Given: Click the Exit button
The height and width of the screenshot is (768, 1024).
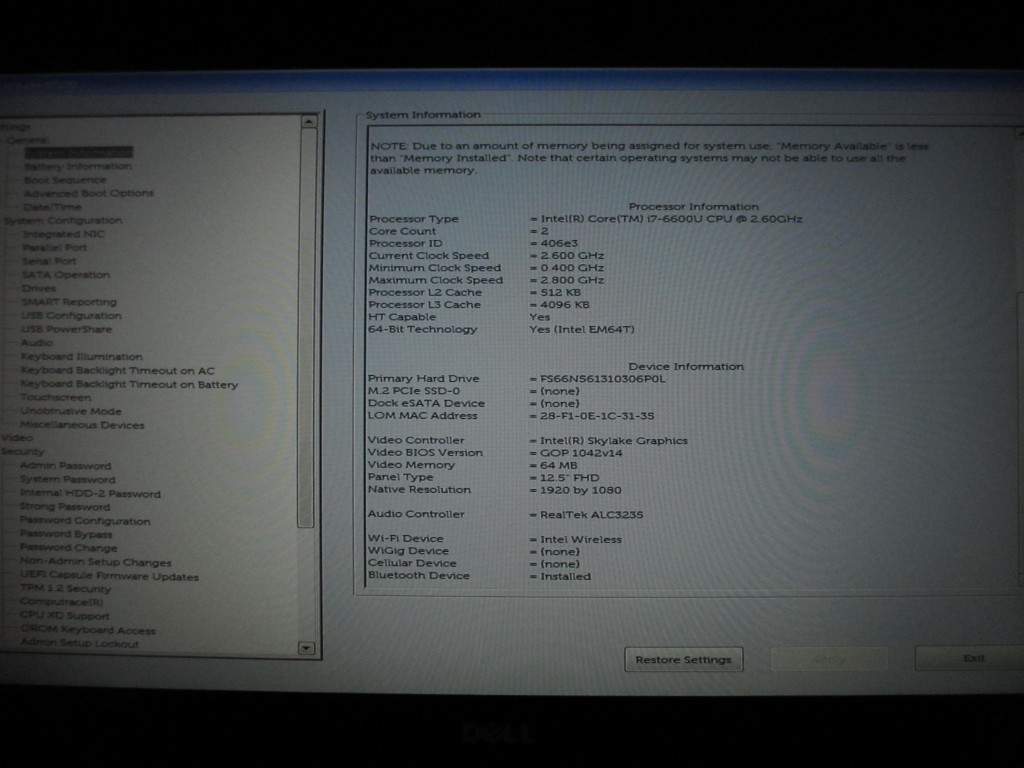Looking at the screenshot, I should (973, 658).
